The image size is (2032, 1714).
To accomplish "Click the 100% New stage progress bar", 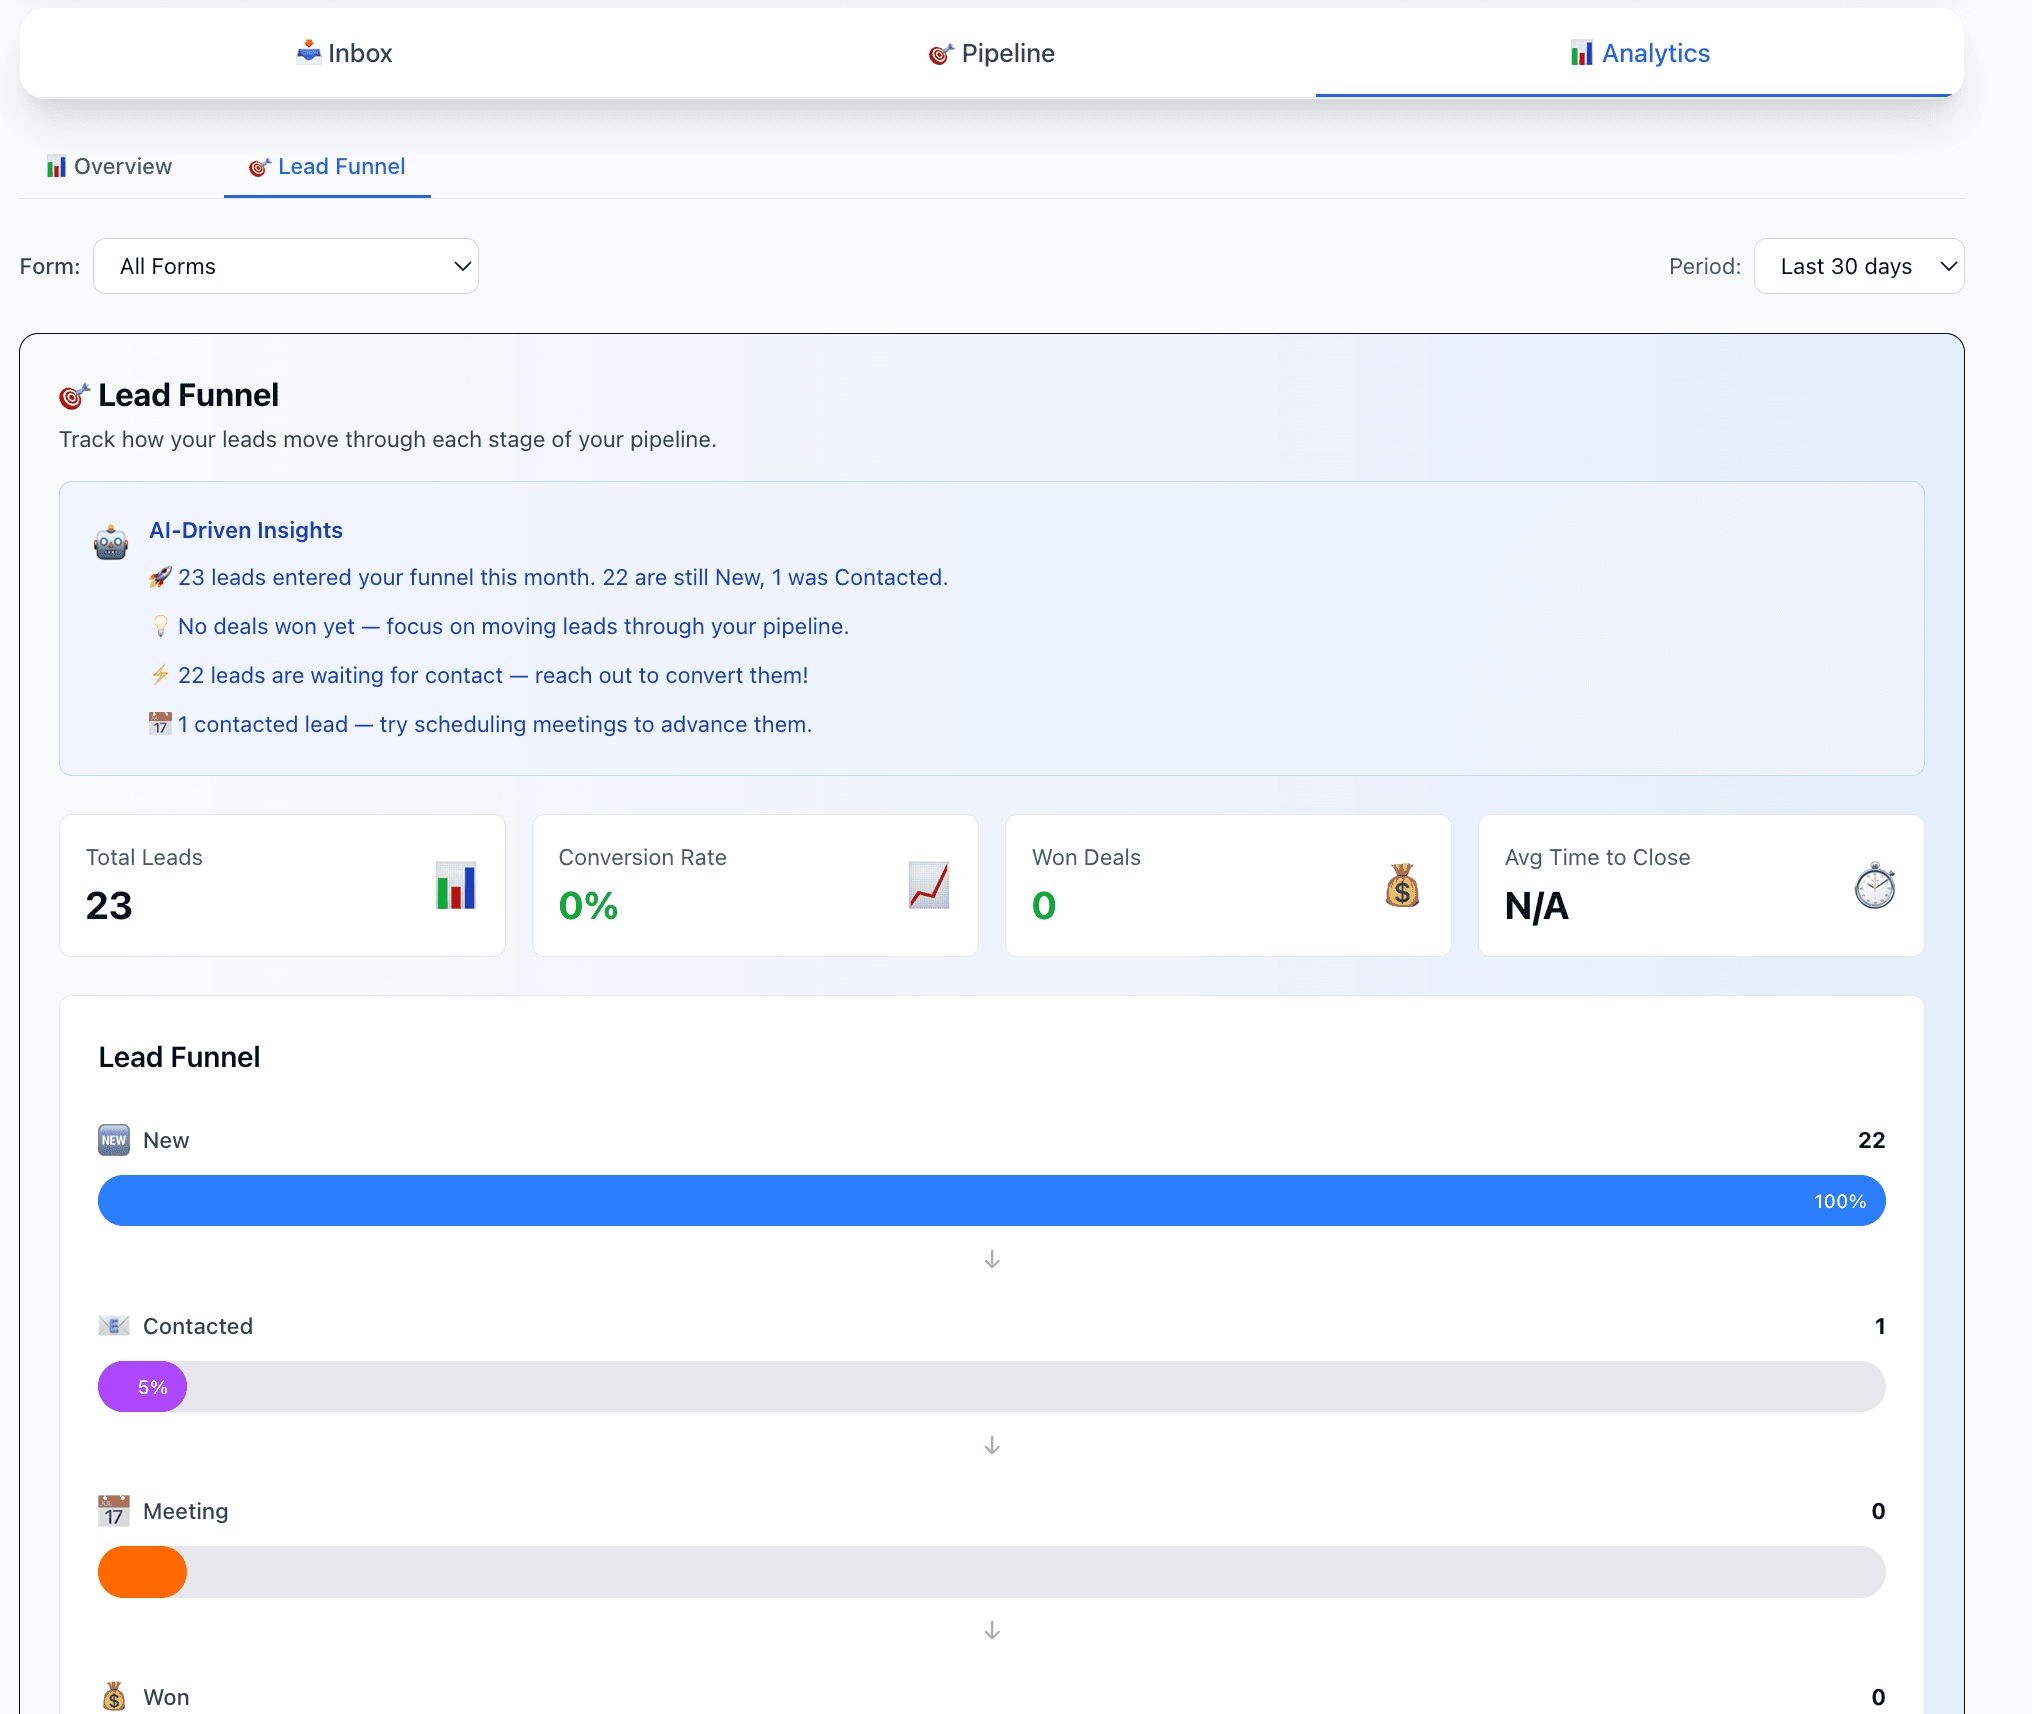I will [x=992, y=1200].
